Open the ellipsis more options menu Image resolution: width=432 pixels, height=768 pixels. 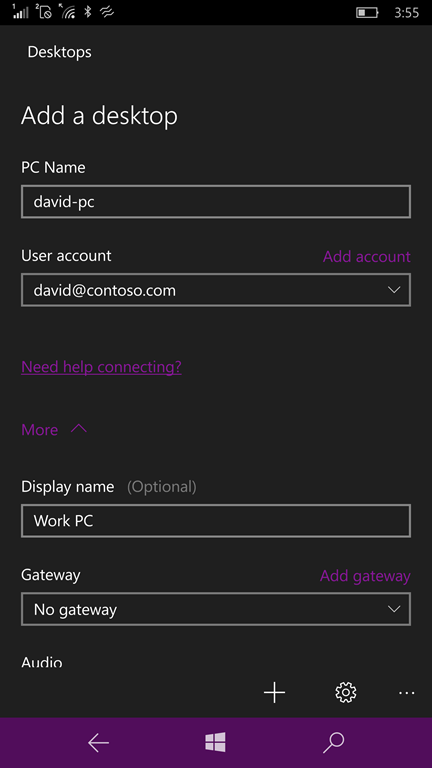(407, 693)
